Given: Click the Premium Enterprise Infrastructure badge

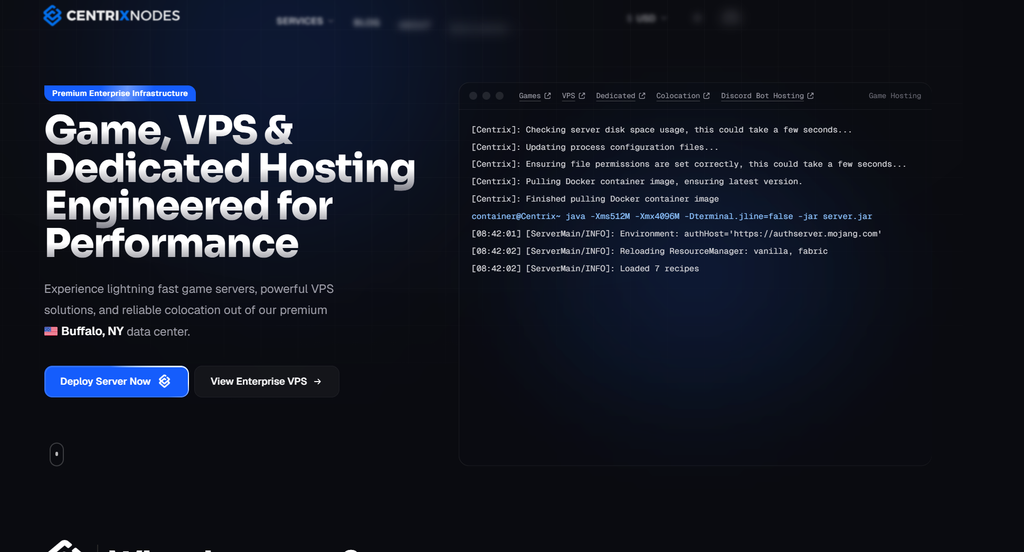Looking at the screenshot, I should click(x=120, y=93).
